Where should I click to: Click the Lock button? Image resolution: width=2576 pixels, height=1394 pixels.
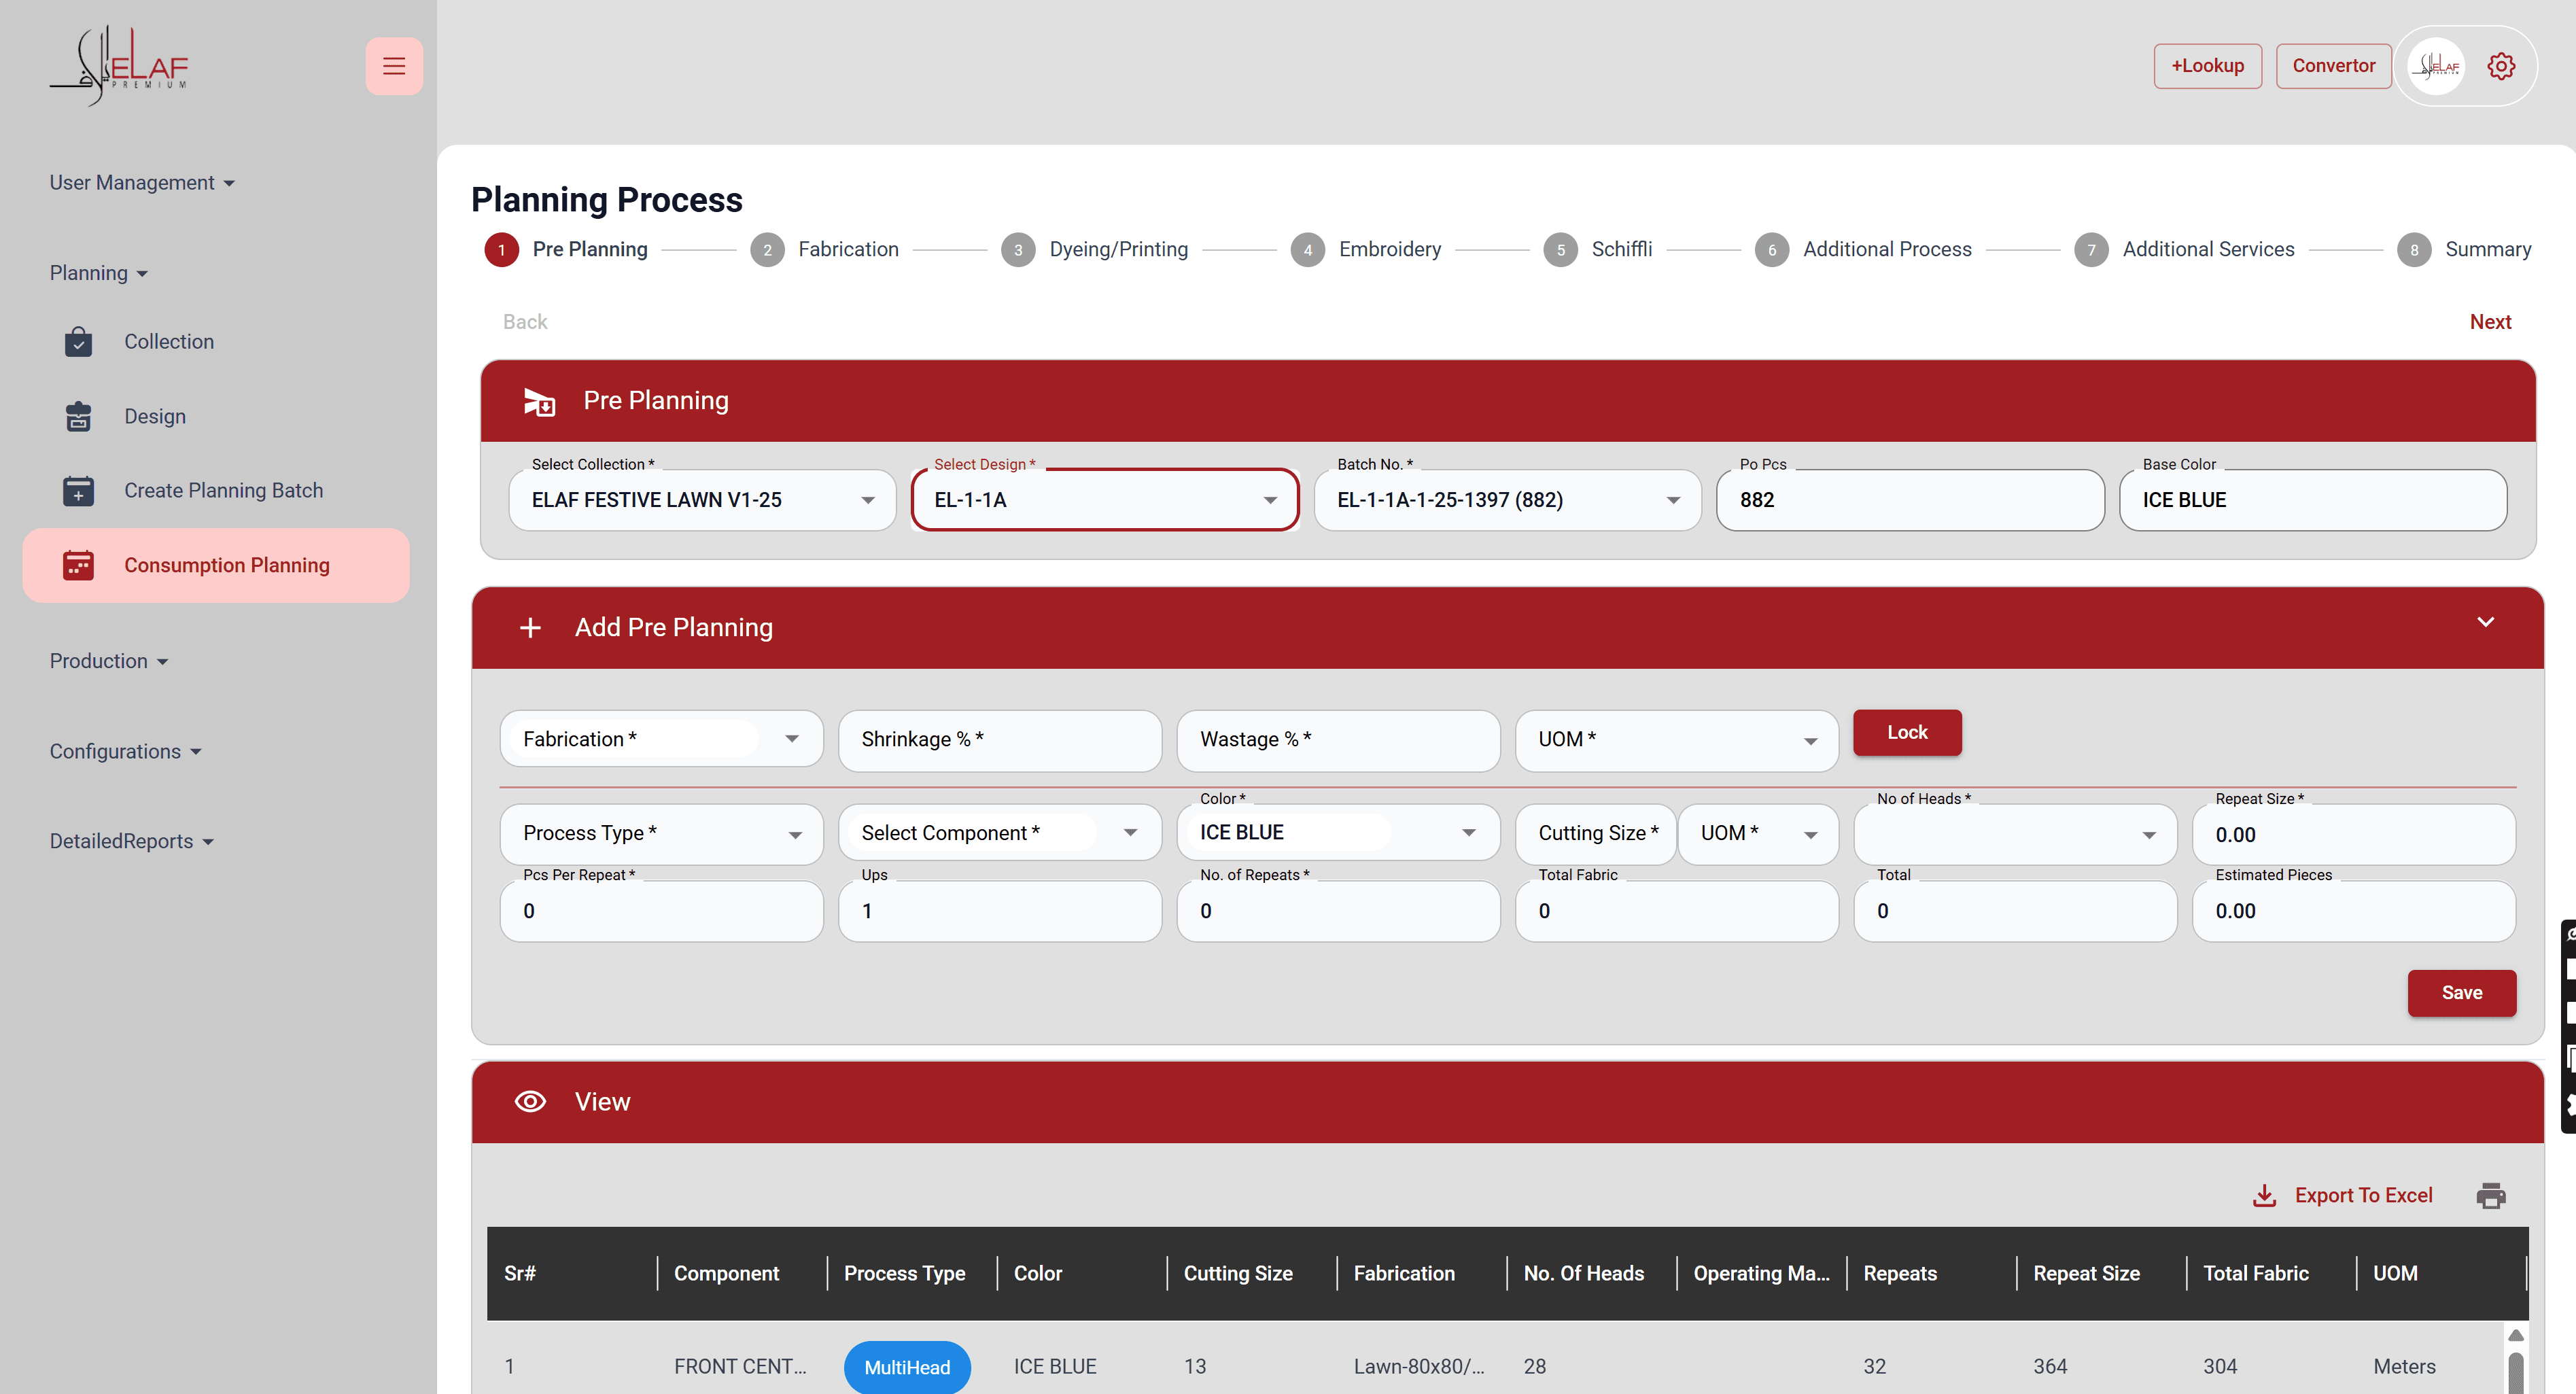(1906, 732)
